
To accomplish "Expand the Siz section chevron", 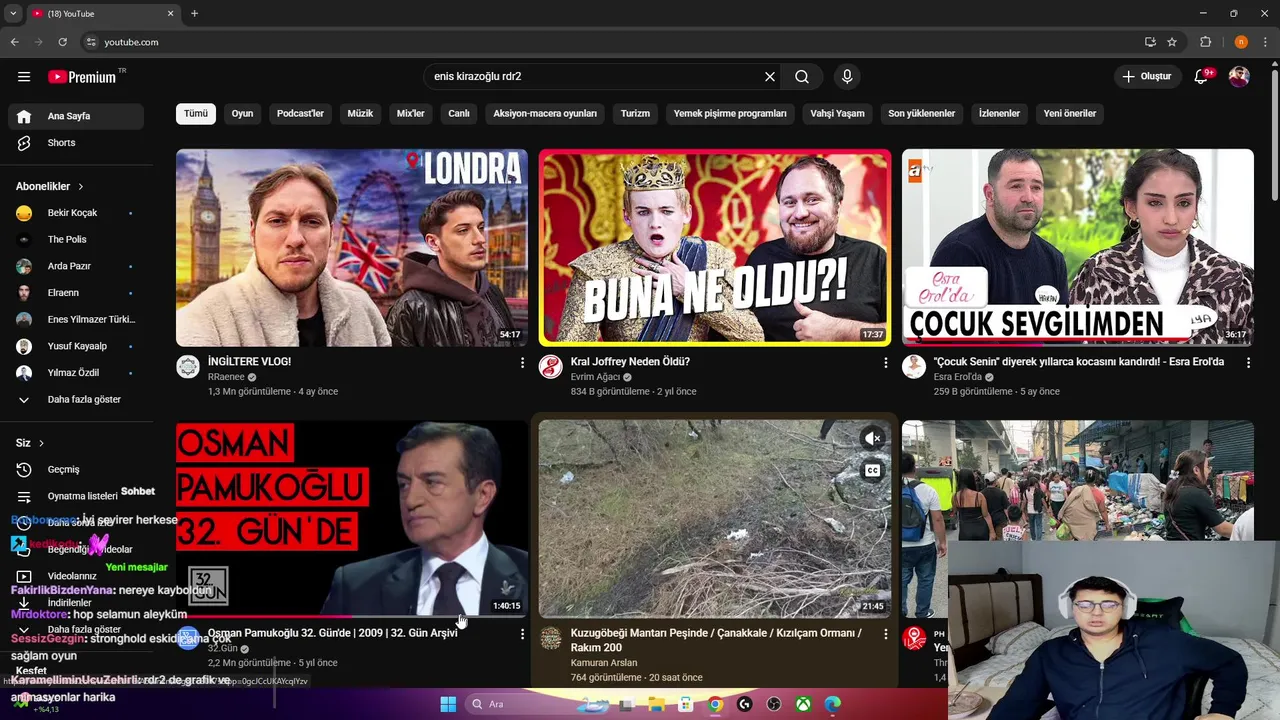I will (41, 443).
